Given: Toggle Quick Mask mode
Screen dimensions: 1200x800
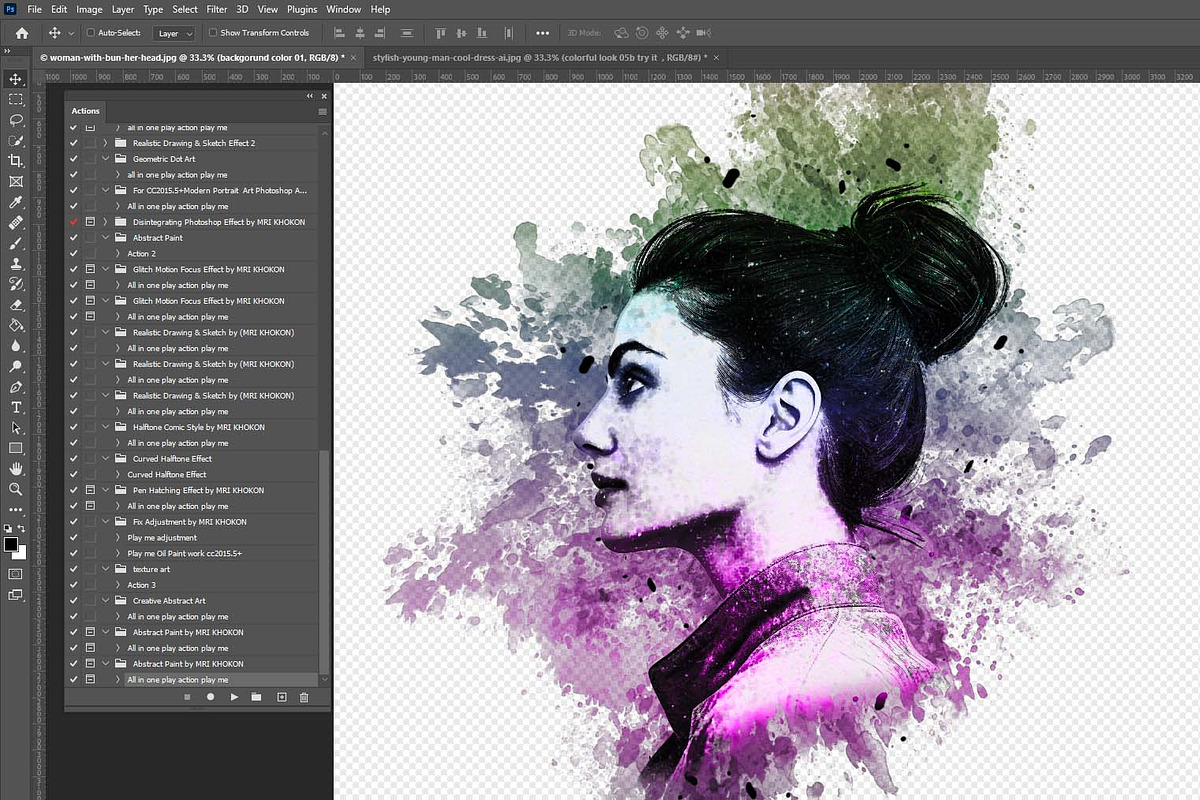Looking at the screenshot, I should coord(16,574).
